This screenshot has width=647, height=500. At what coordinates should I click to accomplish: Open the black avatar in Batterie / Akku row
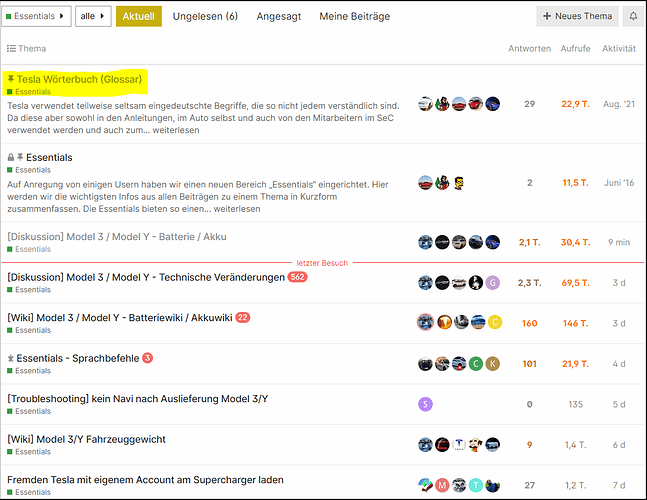pyautogui.click(x=442, y=242)
